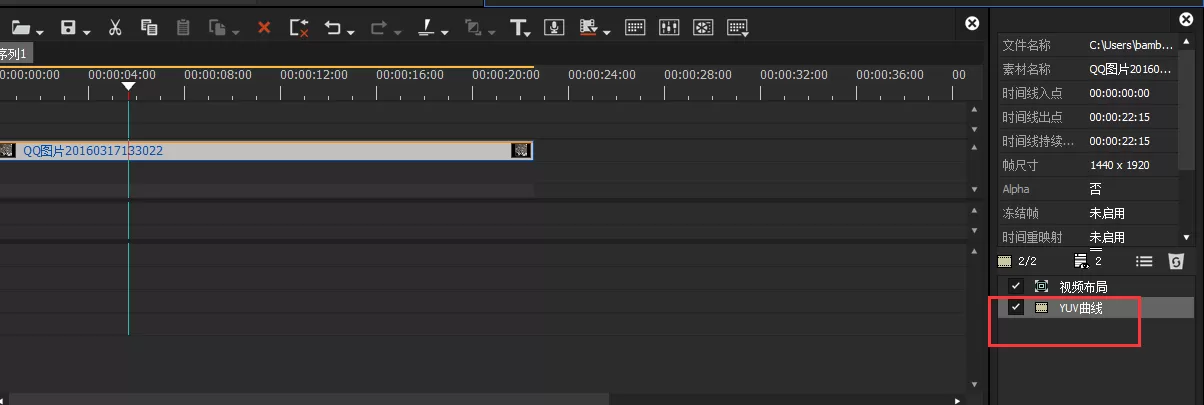1204x405 pixels.
Task: Paste at the cursor using the clipboard icon
Action: pyautogui.click(x=183, y=28)
